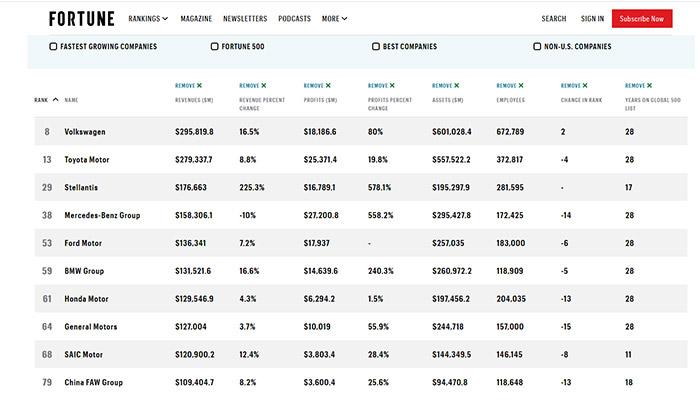Remove the Years on Global 500 column
Viewport: 700px width, 401px height.
coord(638,86)
